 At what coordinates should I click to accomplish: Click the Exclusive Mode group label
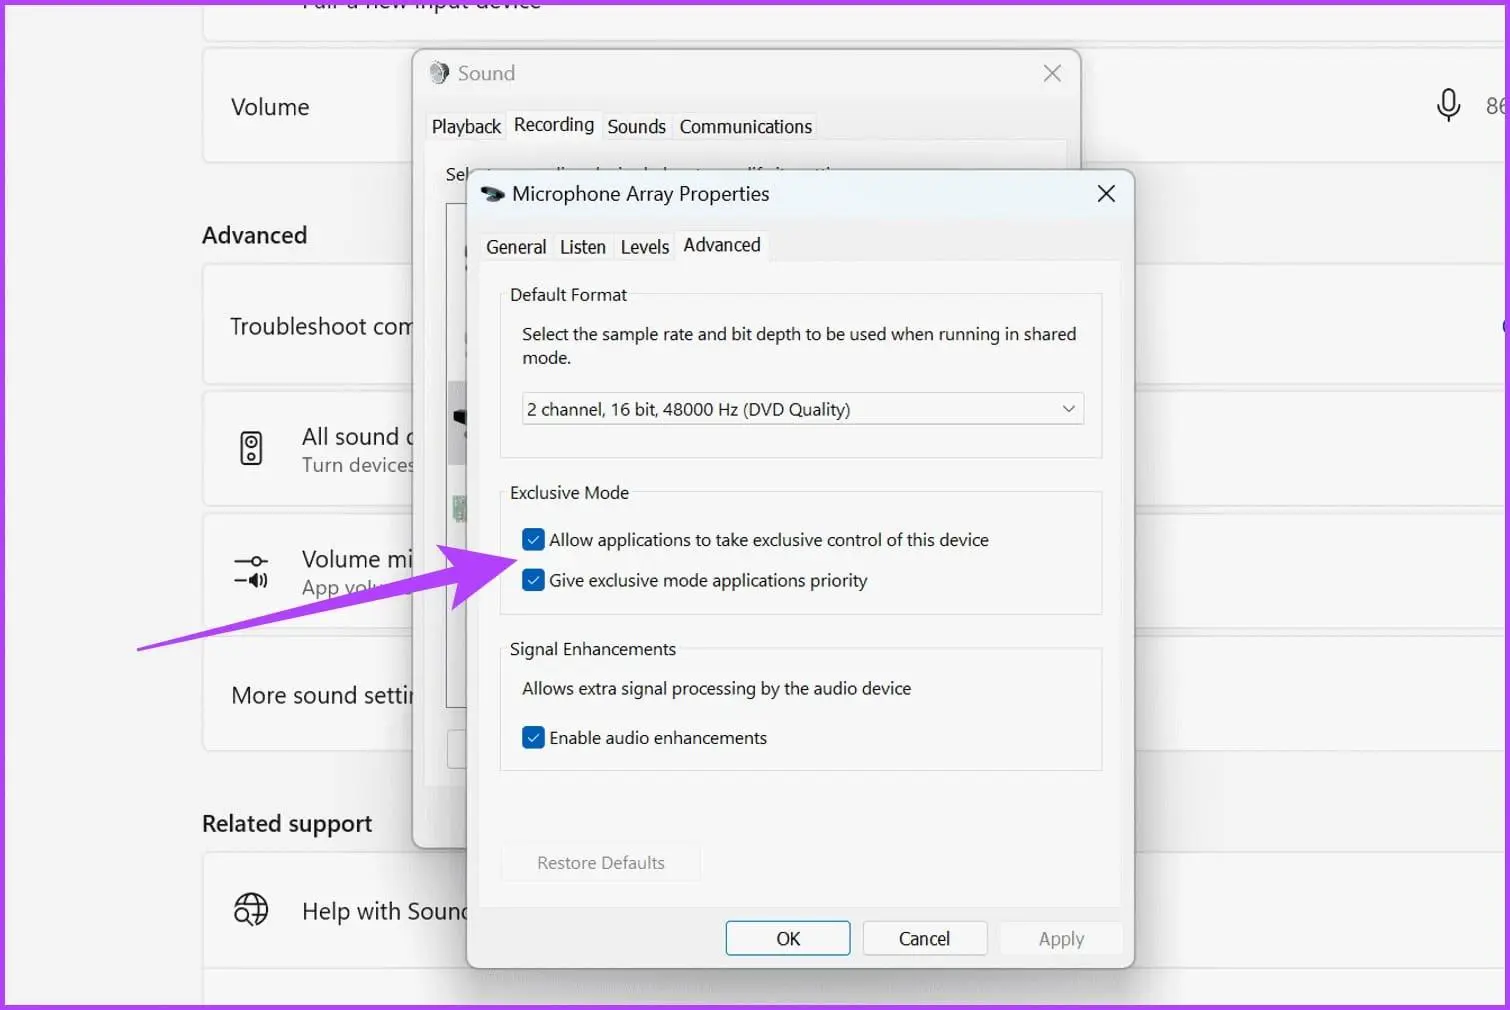pos(569,493)
